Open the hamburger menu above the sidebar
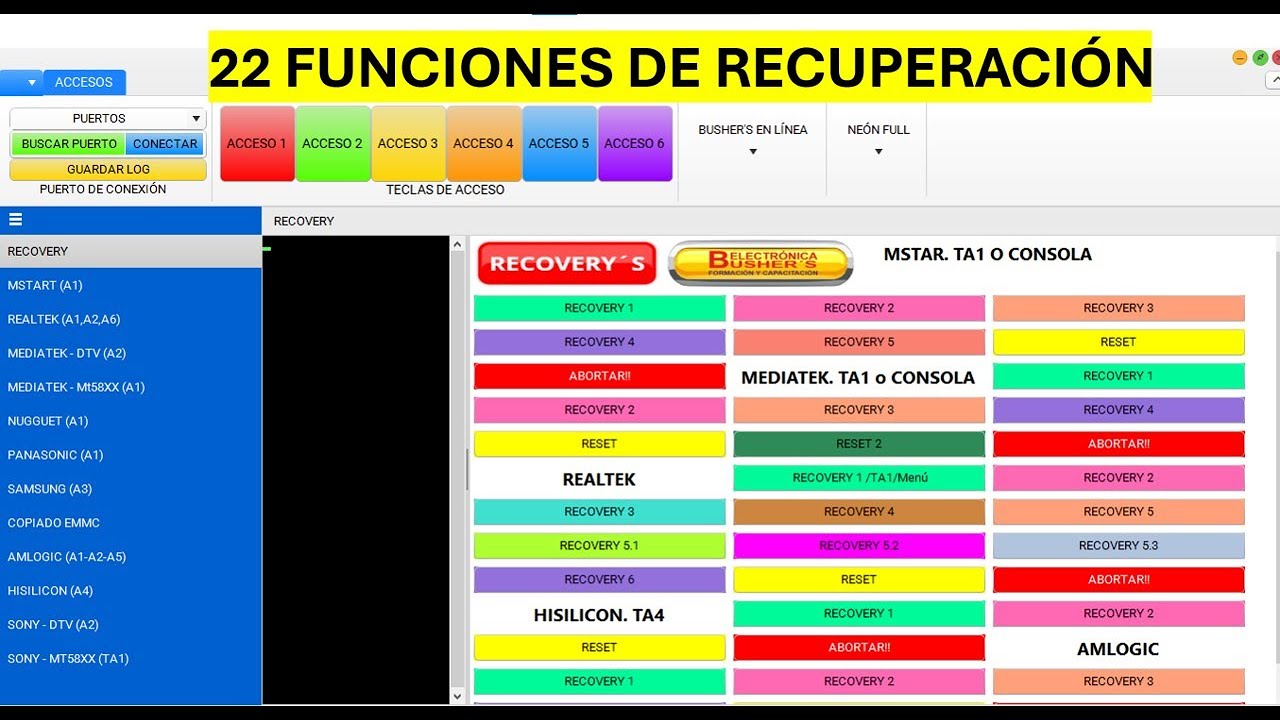Screen dimensions: 1280x720 click(x=15, y=220)
